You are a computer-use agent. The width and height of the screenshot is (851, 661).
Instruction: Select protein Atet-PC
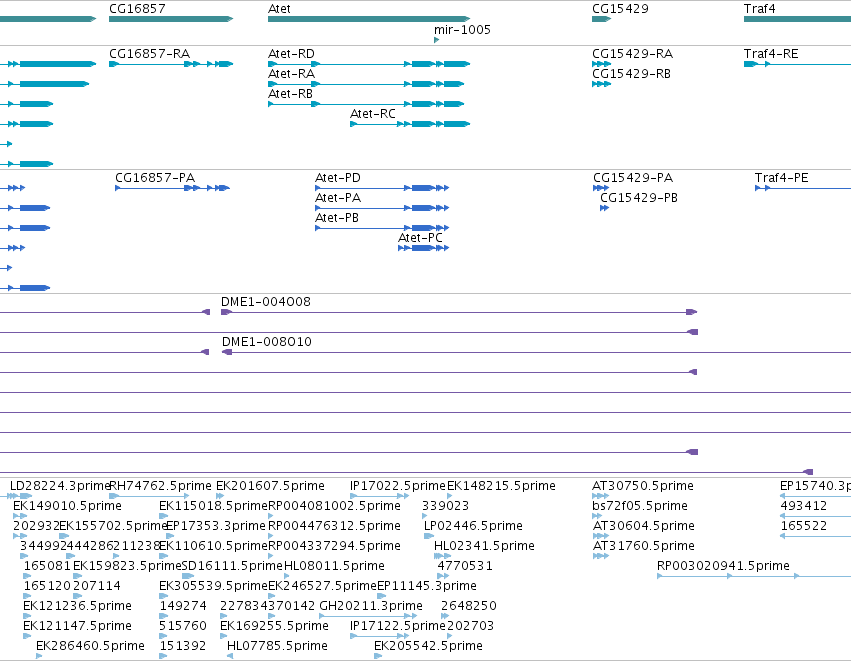tap(423, 248)
